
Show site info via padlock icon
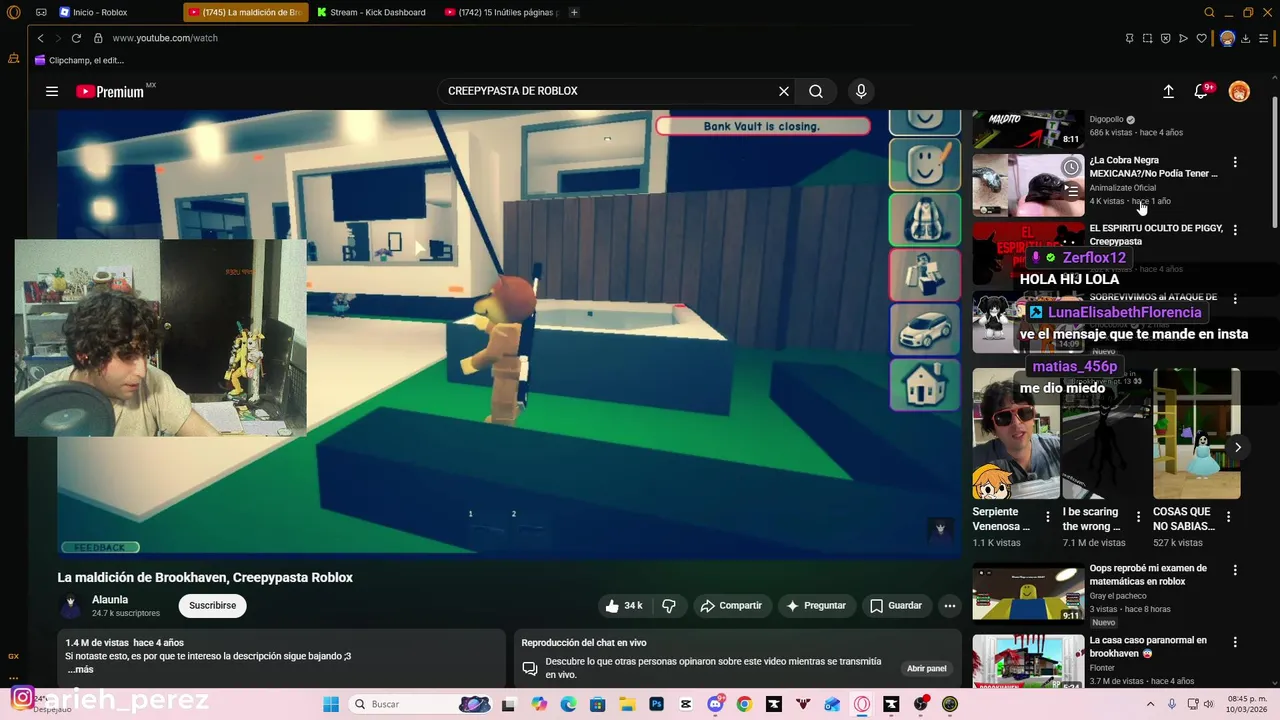[x=98, y=38]
